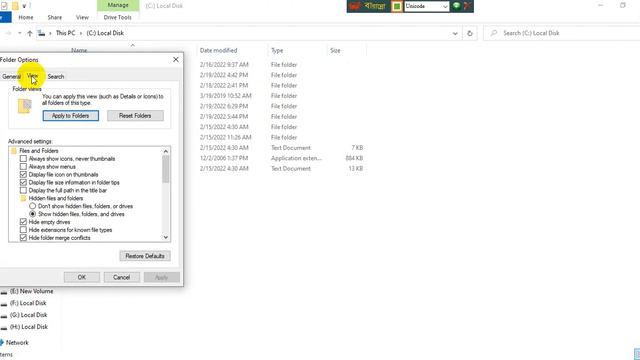Image resolution: width=640 pixels, height=360 pixels.
Task: Click the Properties checkmark icon in quick access toolbar
Action: 4,6
